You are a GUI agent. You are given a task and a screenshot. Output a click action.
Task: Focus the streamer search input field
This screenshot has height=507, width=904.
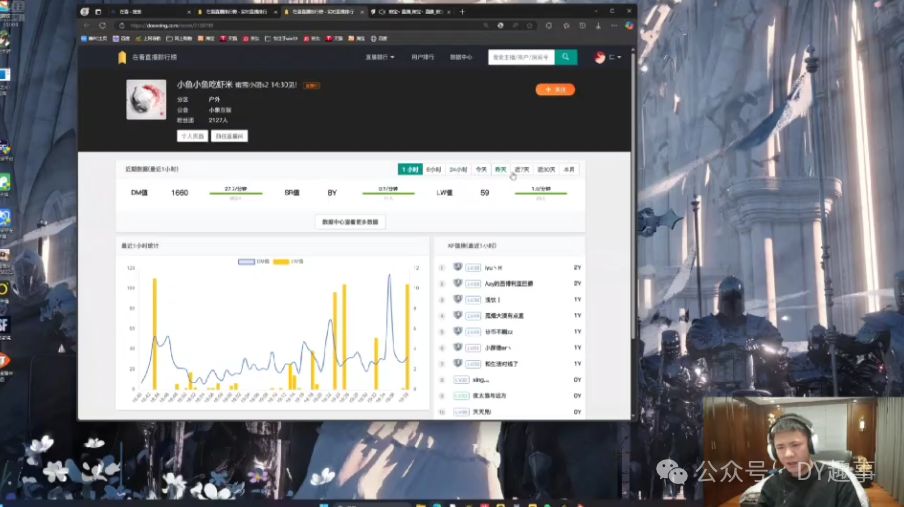click(x=521, y=57)
